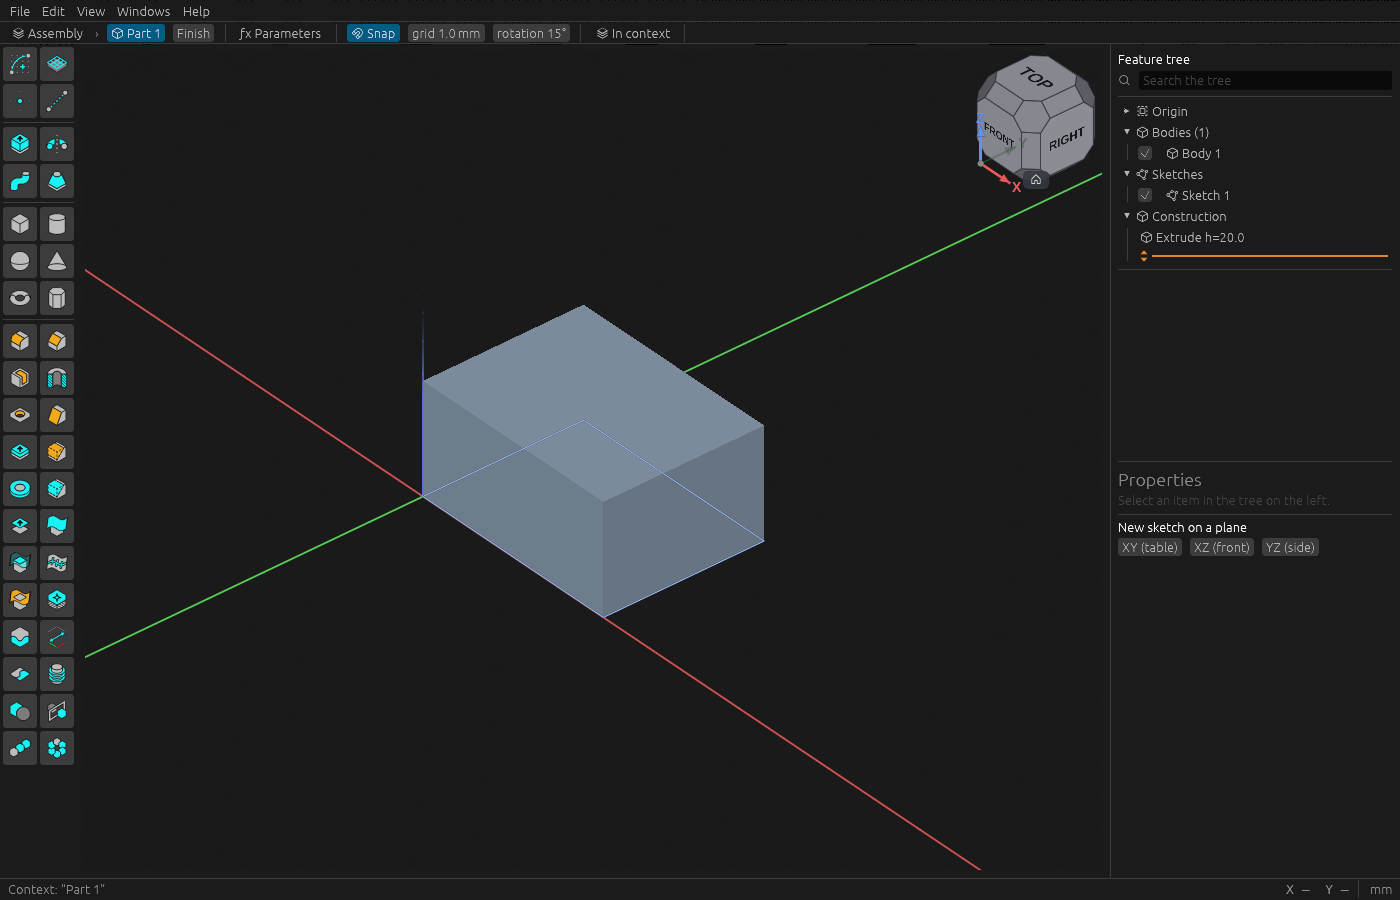Toggle Snap mode
Screen dimensions: 1400x900
tap(373, 33)
